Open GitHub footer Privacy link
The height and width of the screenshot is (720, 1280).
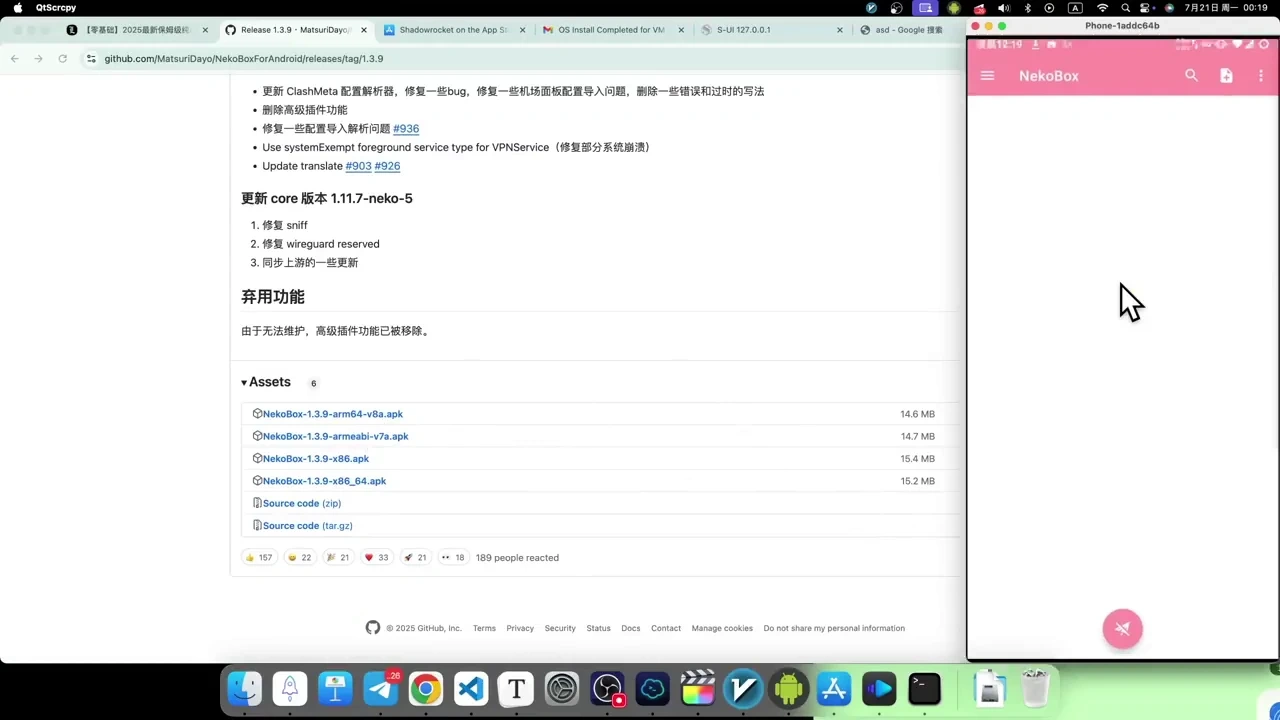tap(520, 628)
